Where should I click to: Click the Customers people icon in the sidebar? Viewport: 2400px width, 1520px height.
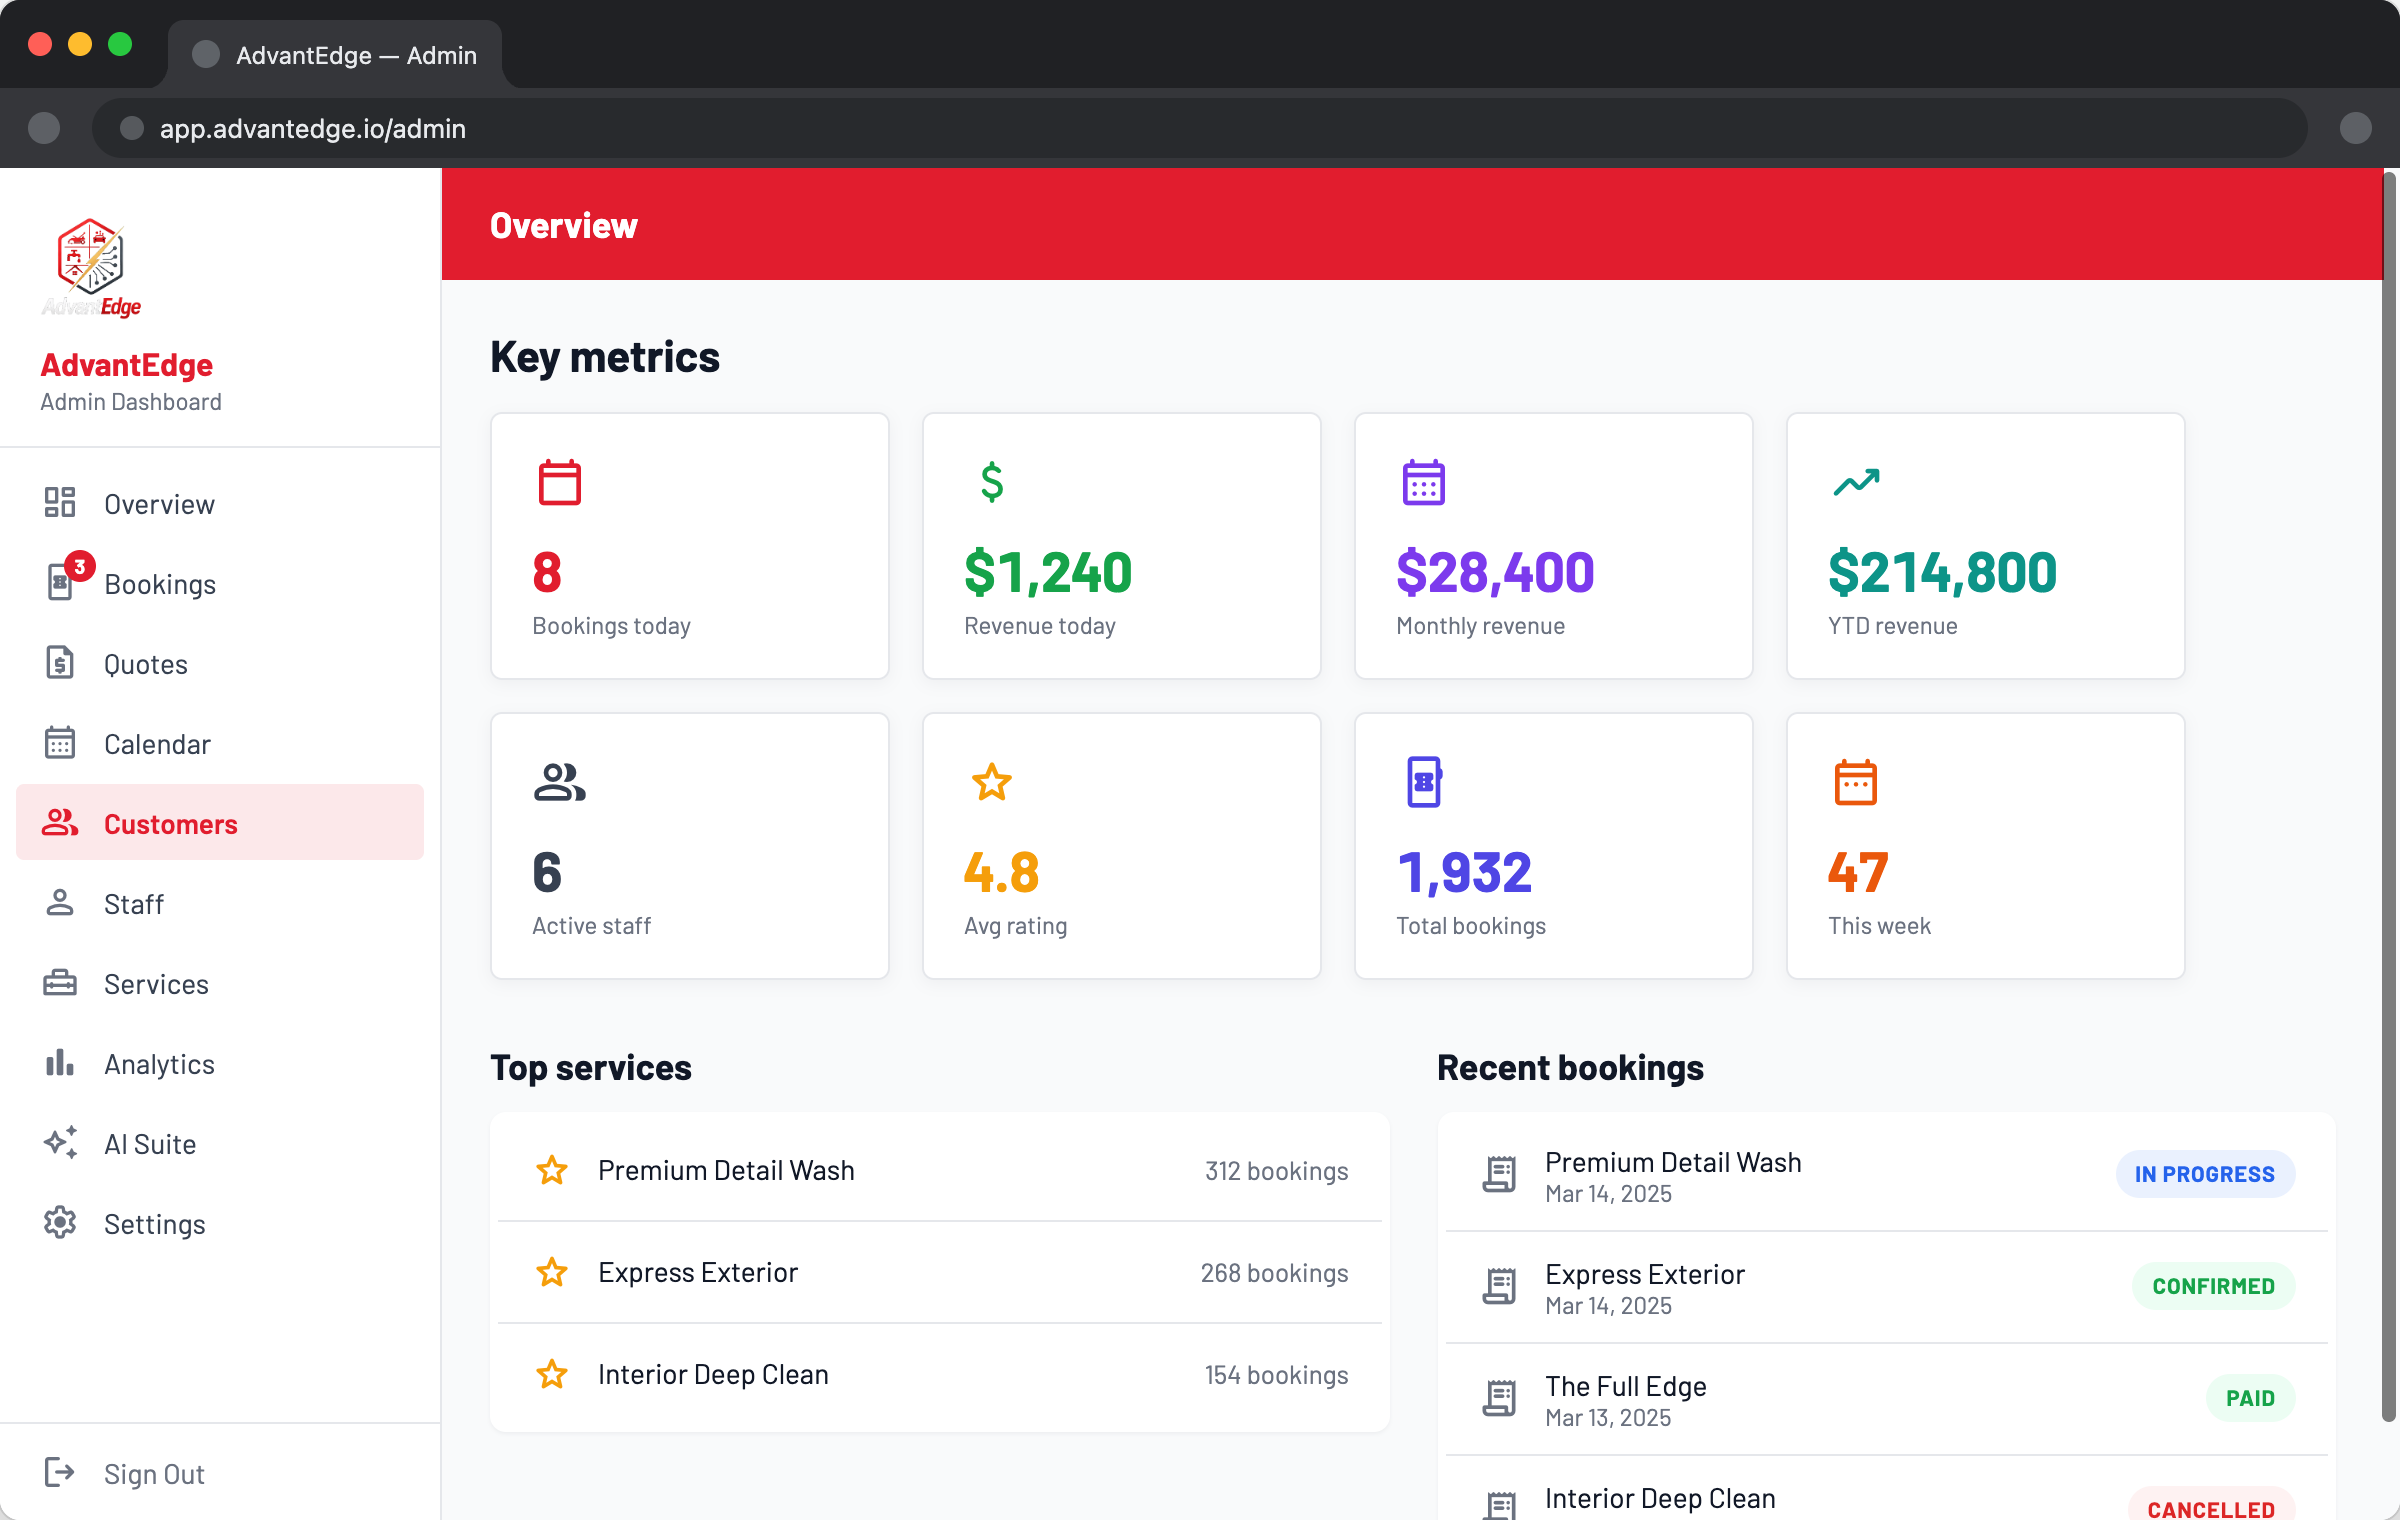(60, 822)
